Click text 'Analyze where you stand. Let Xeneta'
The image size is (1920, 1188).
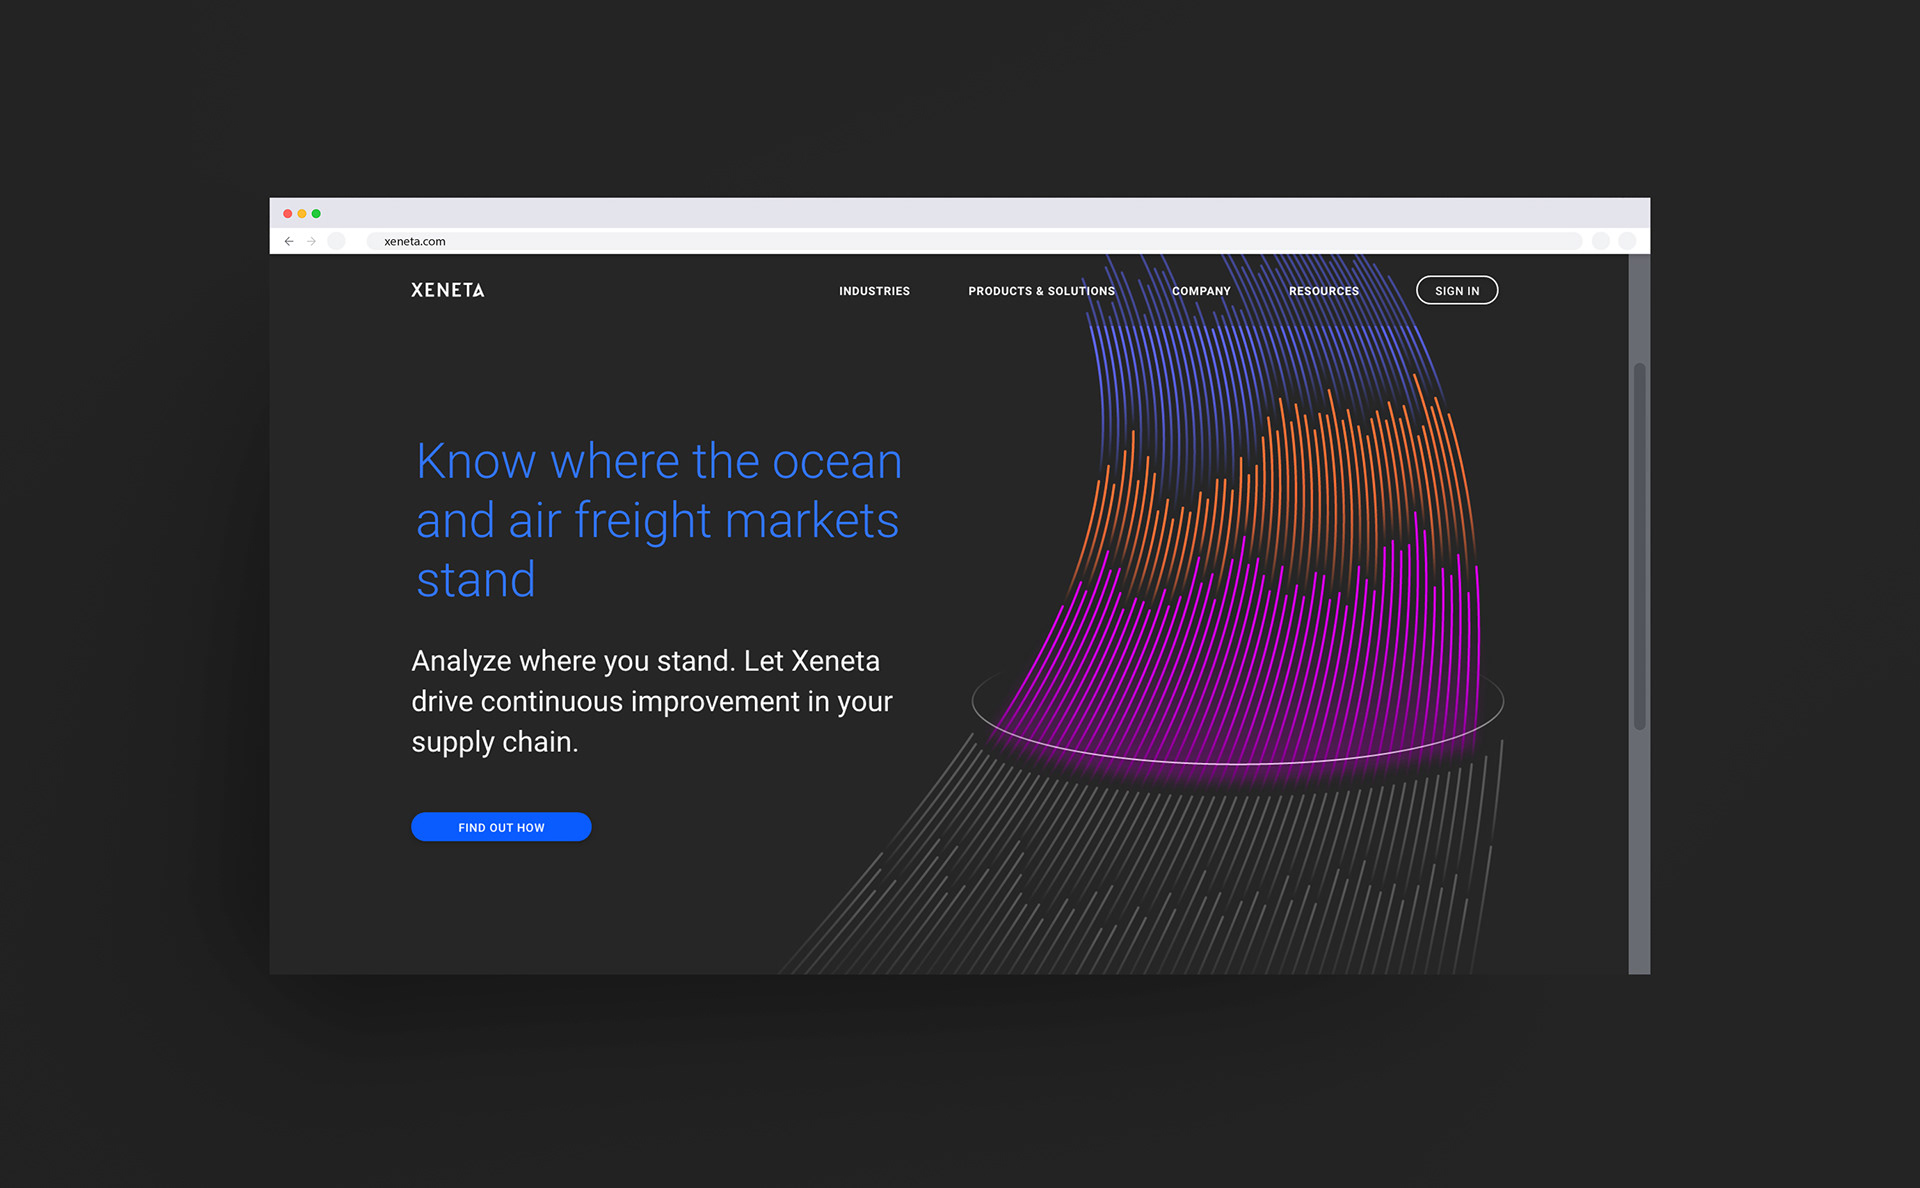click(646, 661)
